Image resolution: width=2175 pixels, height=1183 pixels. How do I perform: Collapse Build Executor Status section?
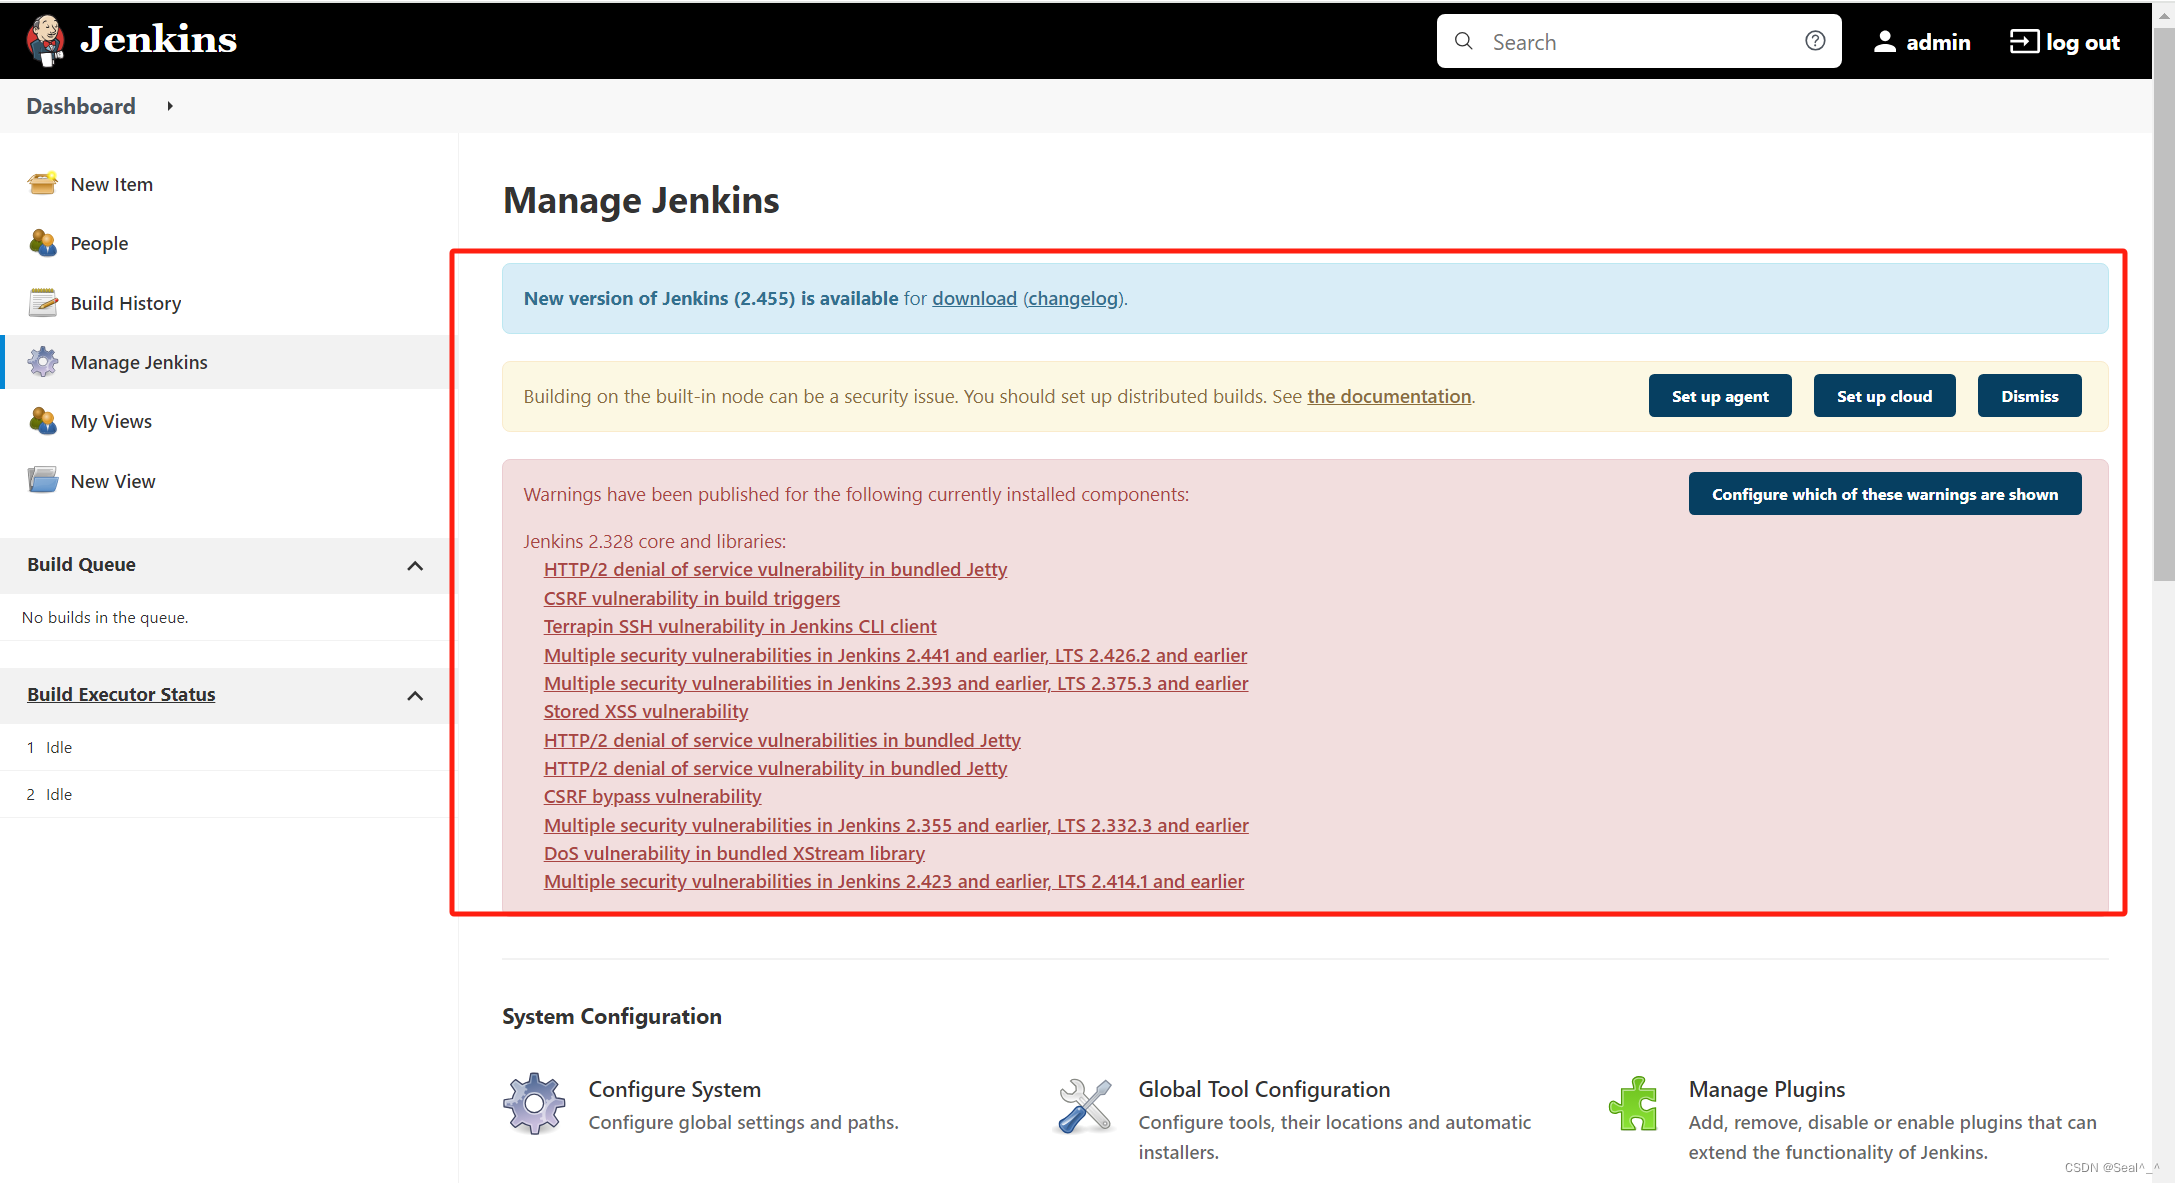click(412, 693)
